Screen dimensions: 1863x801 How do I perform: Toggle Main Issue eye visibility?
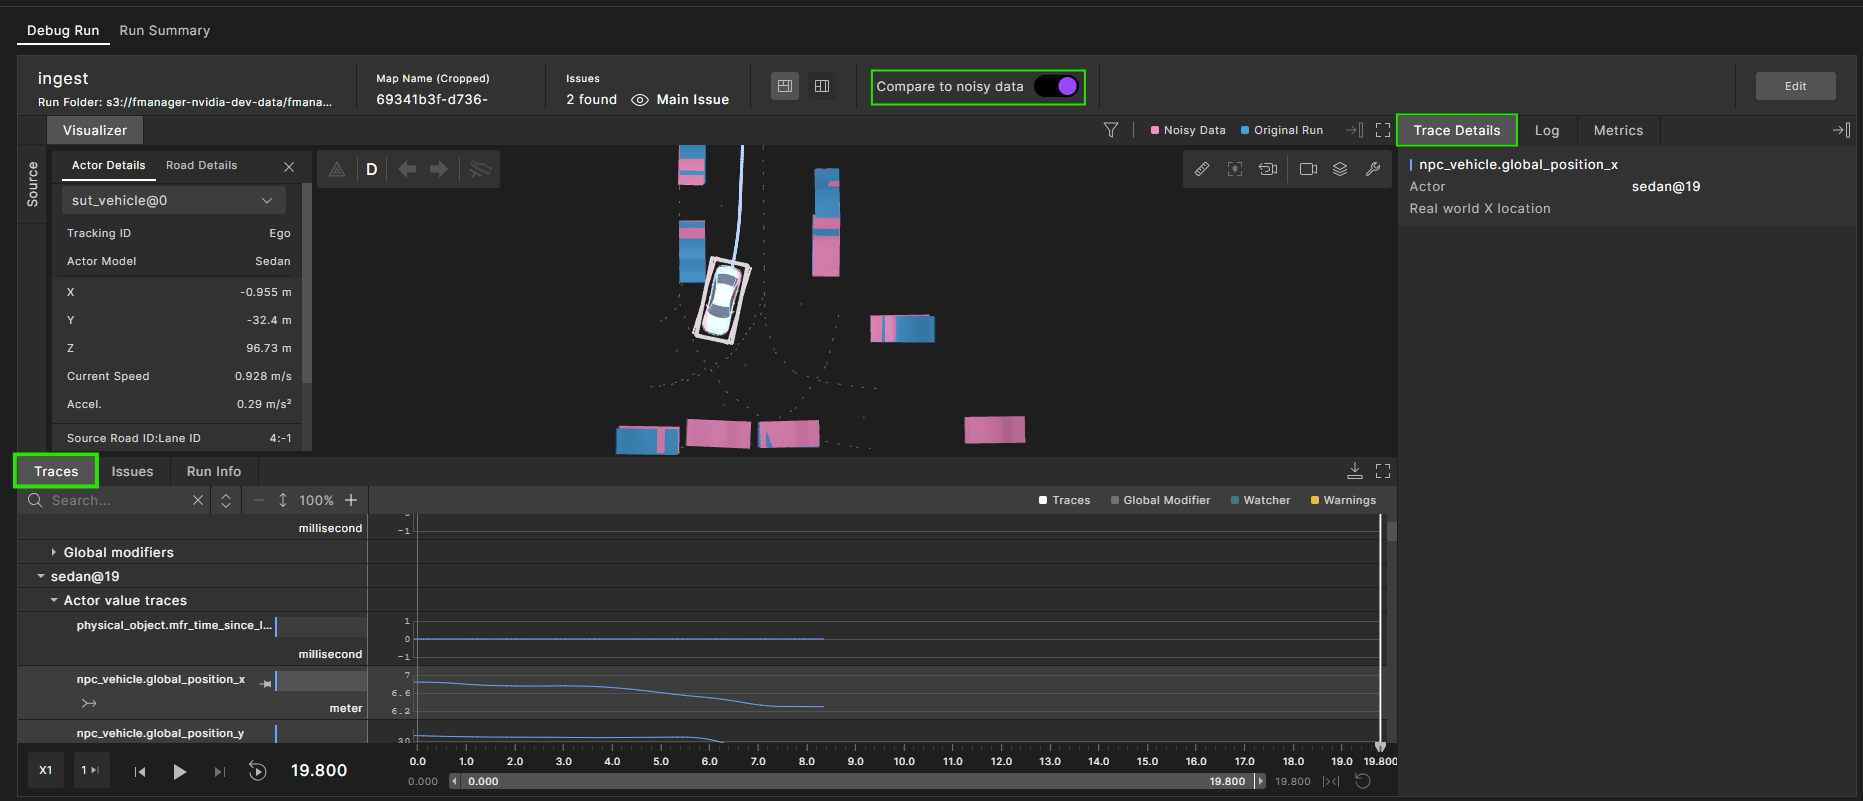click(x=640, y=100)
